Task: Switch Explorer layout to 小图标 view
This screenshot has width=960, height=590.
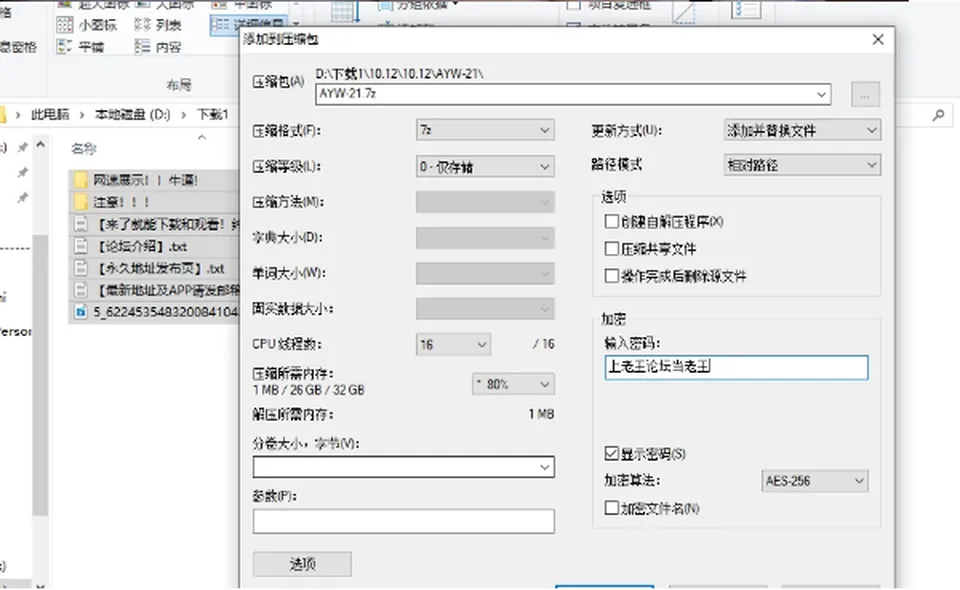Action: (x=86, y=24)
